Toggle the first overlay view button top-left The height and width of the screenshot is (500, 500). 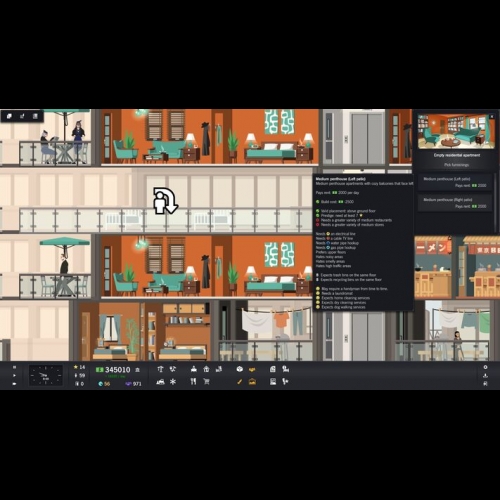click(x=9, y=116)
